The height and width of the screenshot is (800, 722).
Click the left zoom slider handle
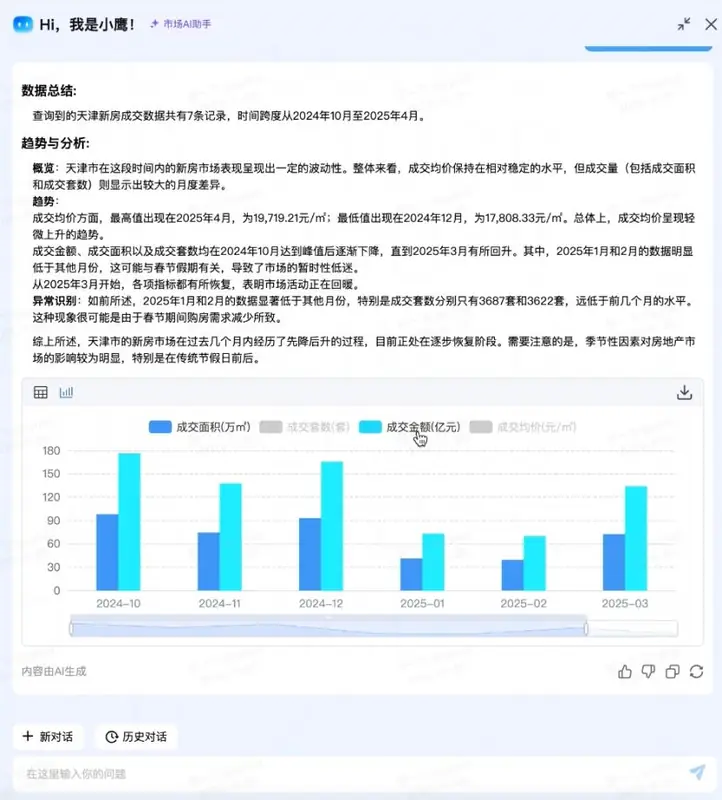click(71, 629)
